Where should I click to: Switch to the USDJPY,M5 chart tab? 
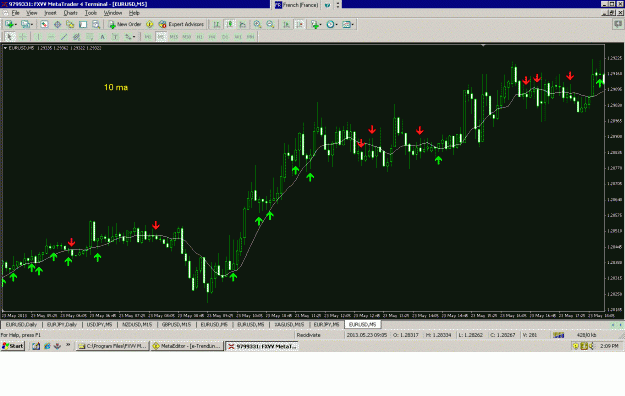click(99, 325)
